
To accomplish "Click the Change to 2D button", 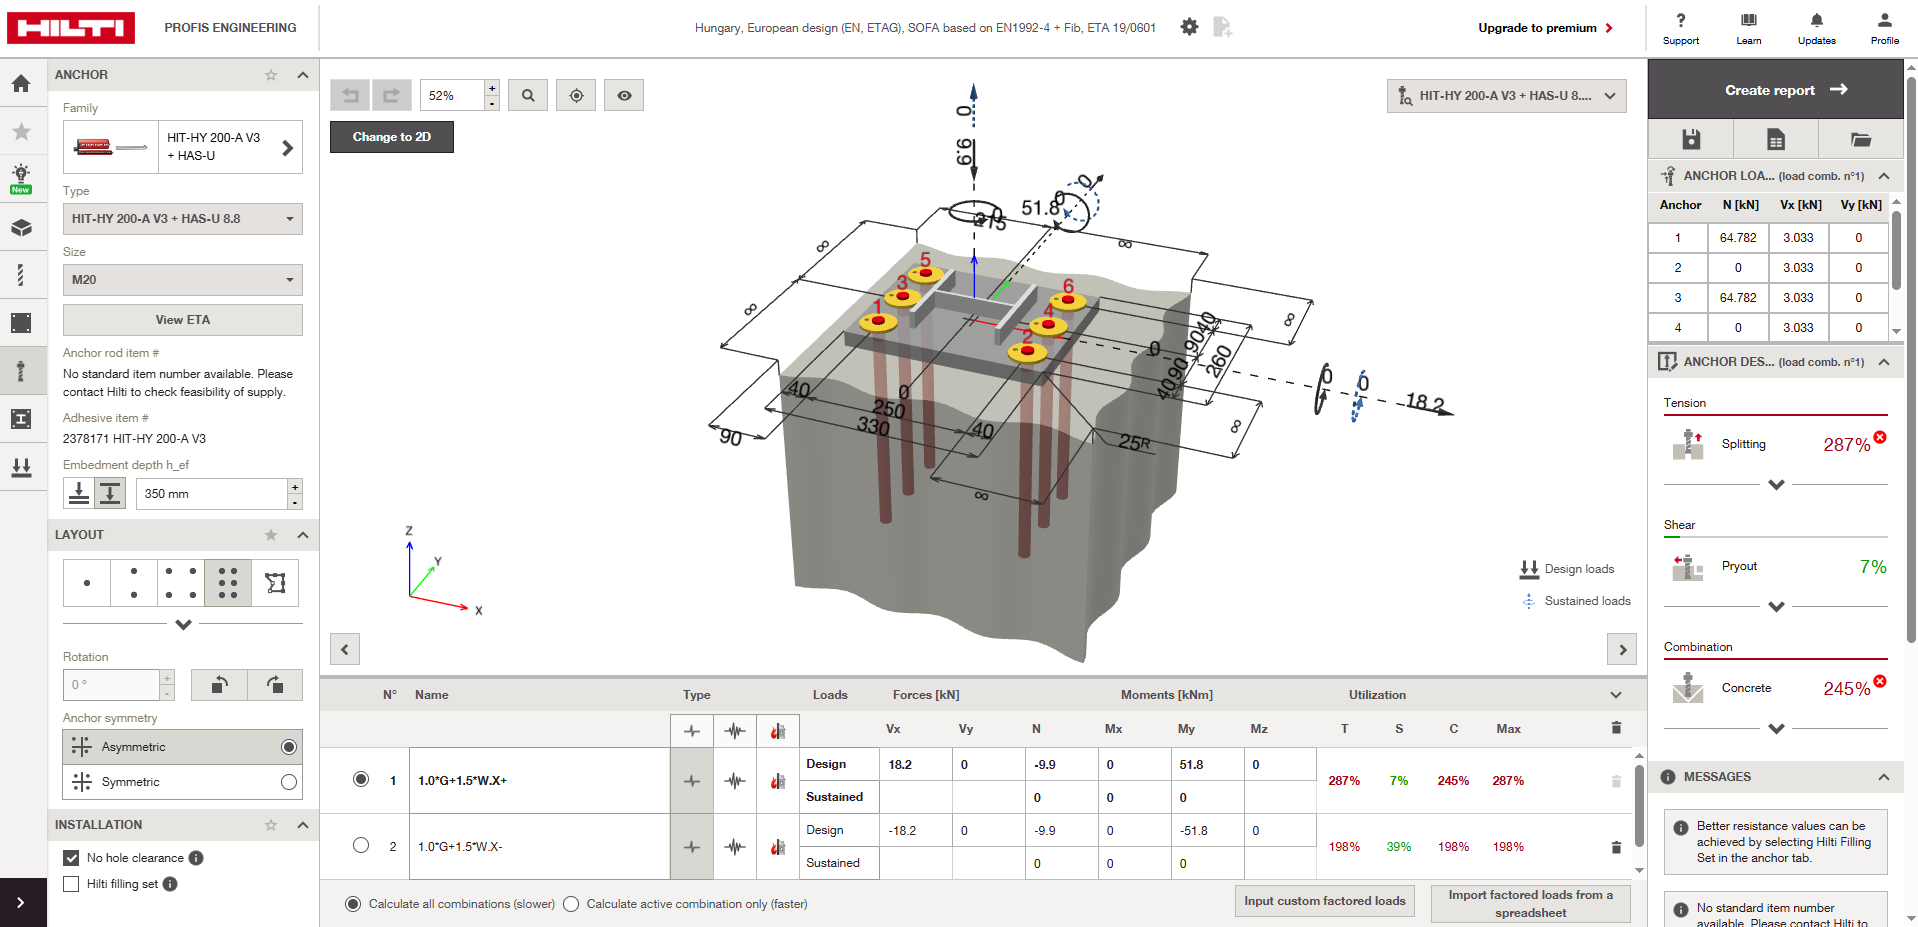I will coord(392,137).
